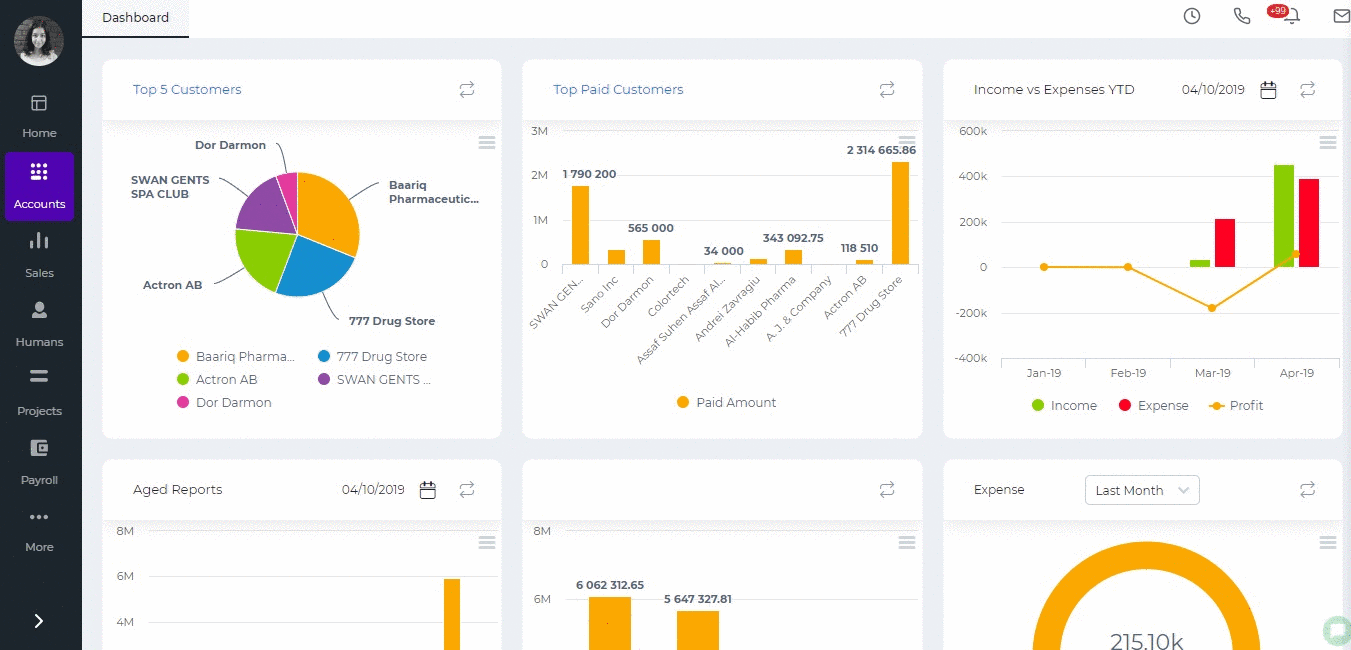Click the phone icon in top bar
Screen dimensions: 1351x650
(x=1241, y=16)
